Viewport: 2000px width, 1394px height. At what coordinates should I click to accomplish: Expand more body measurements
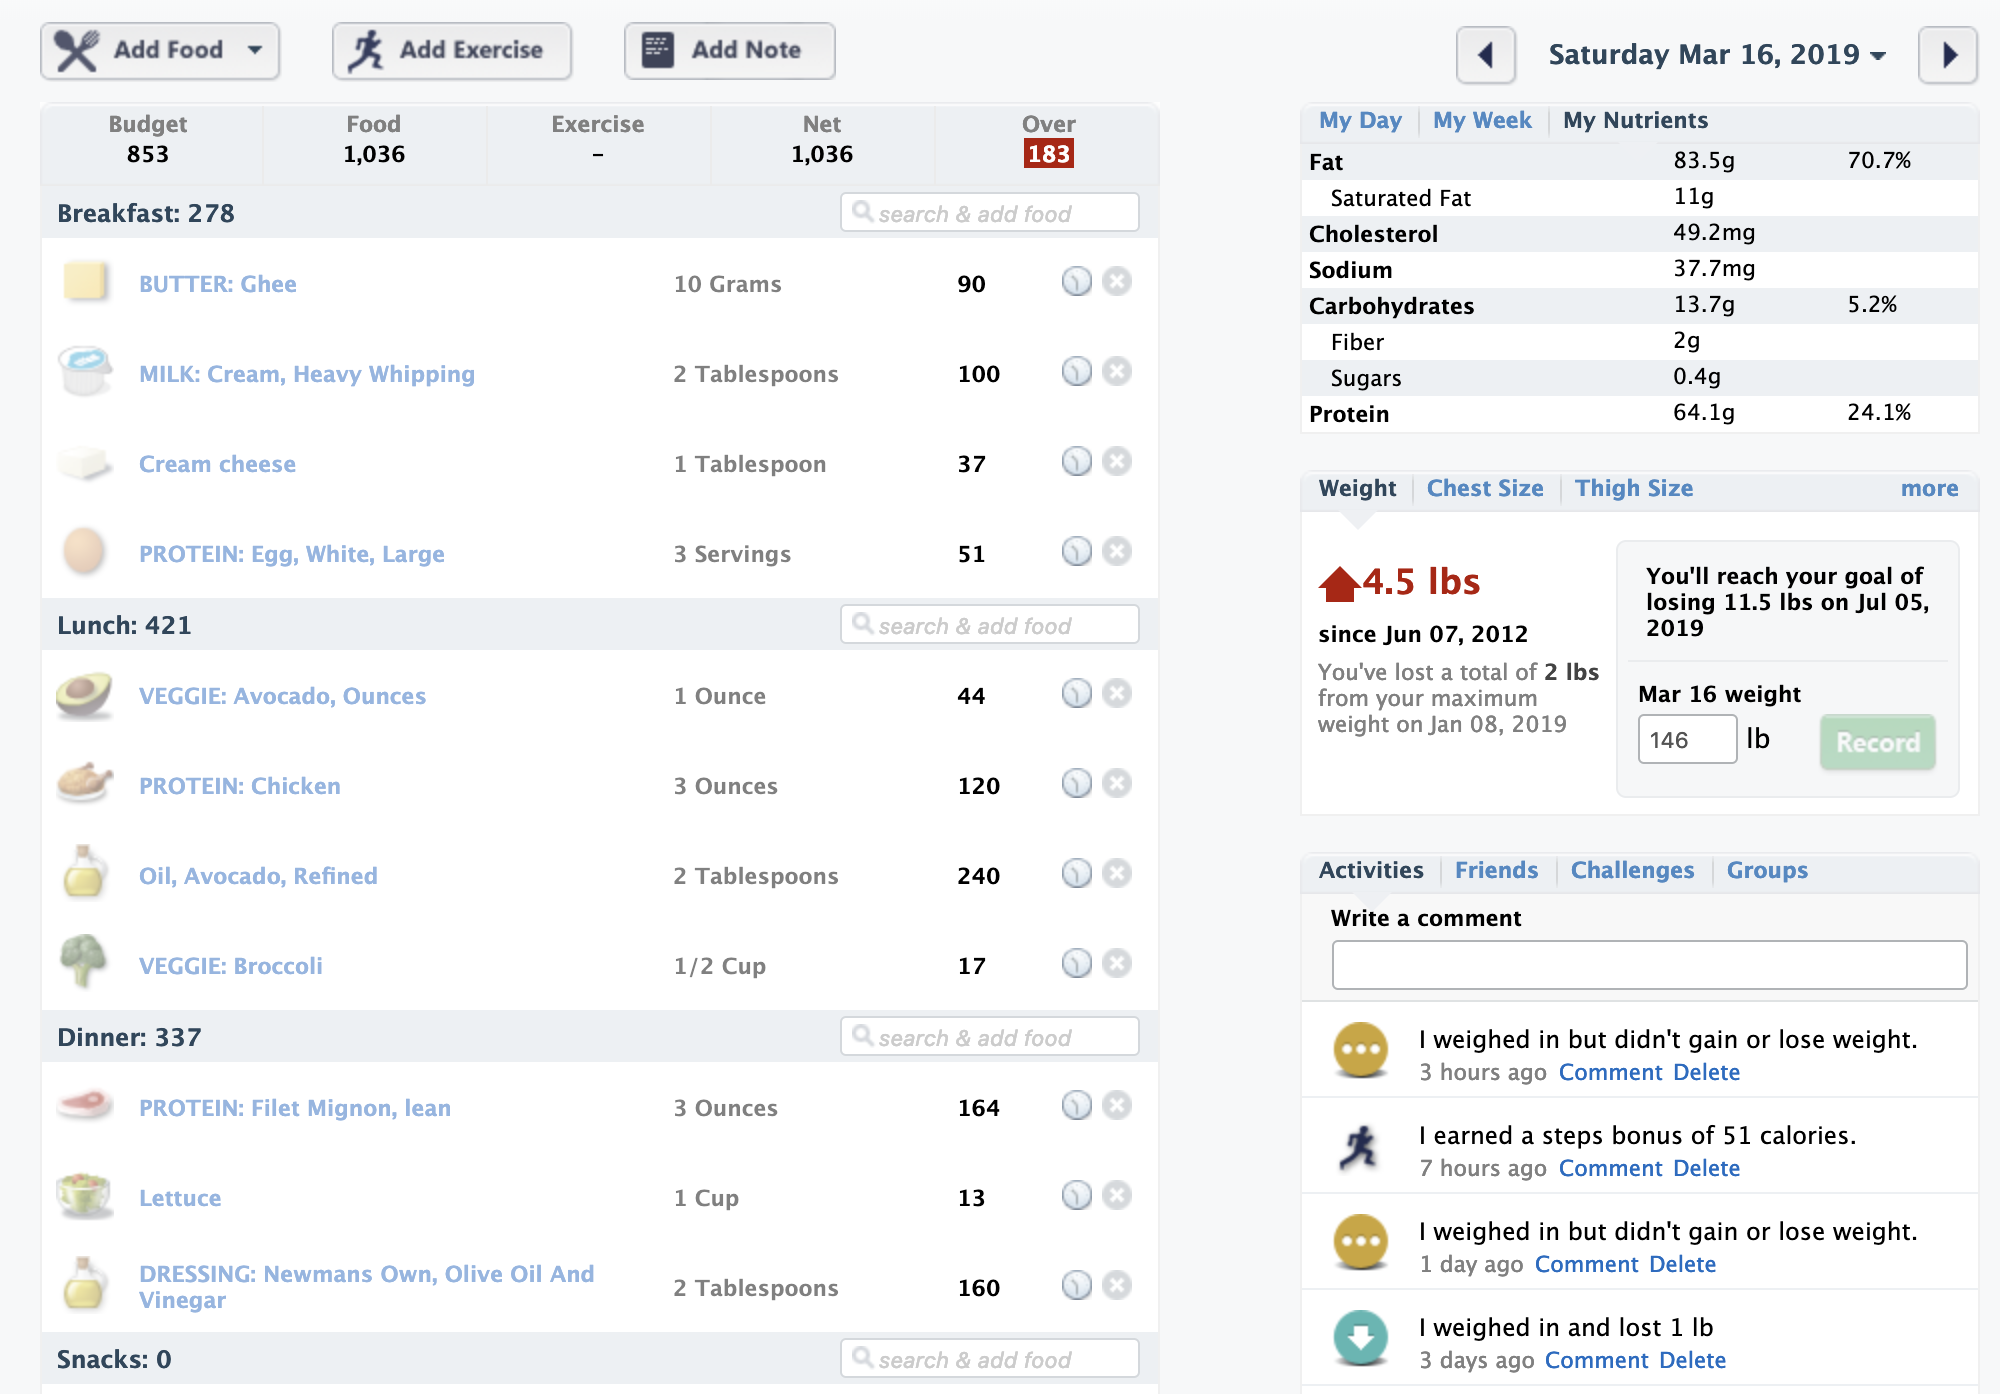[1929, 489]
